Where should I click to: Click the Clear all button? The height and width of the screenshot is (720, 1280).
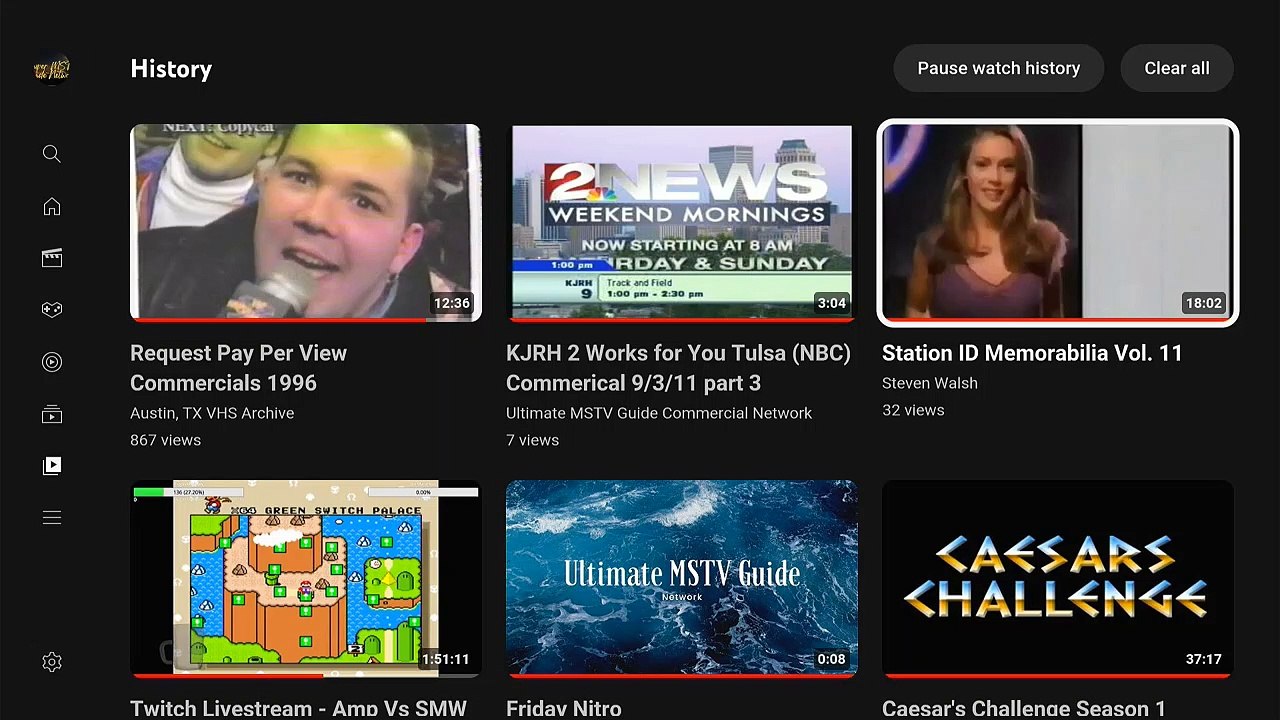1177,68
